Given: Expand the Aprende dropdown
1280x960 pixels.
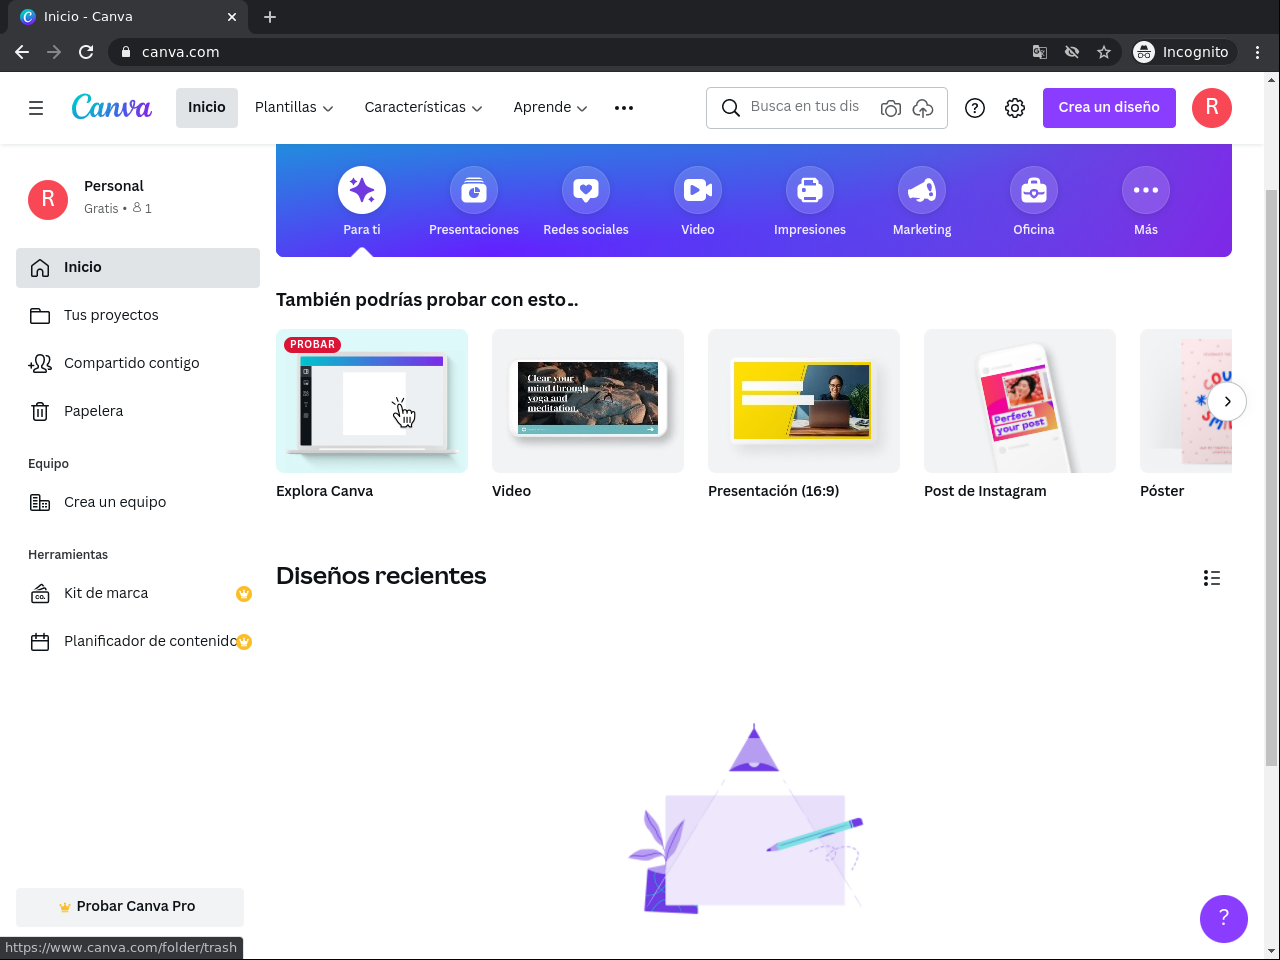Looking at the screenshot, I should coord(550,108).
